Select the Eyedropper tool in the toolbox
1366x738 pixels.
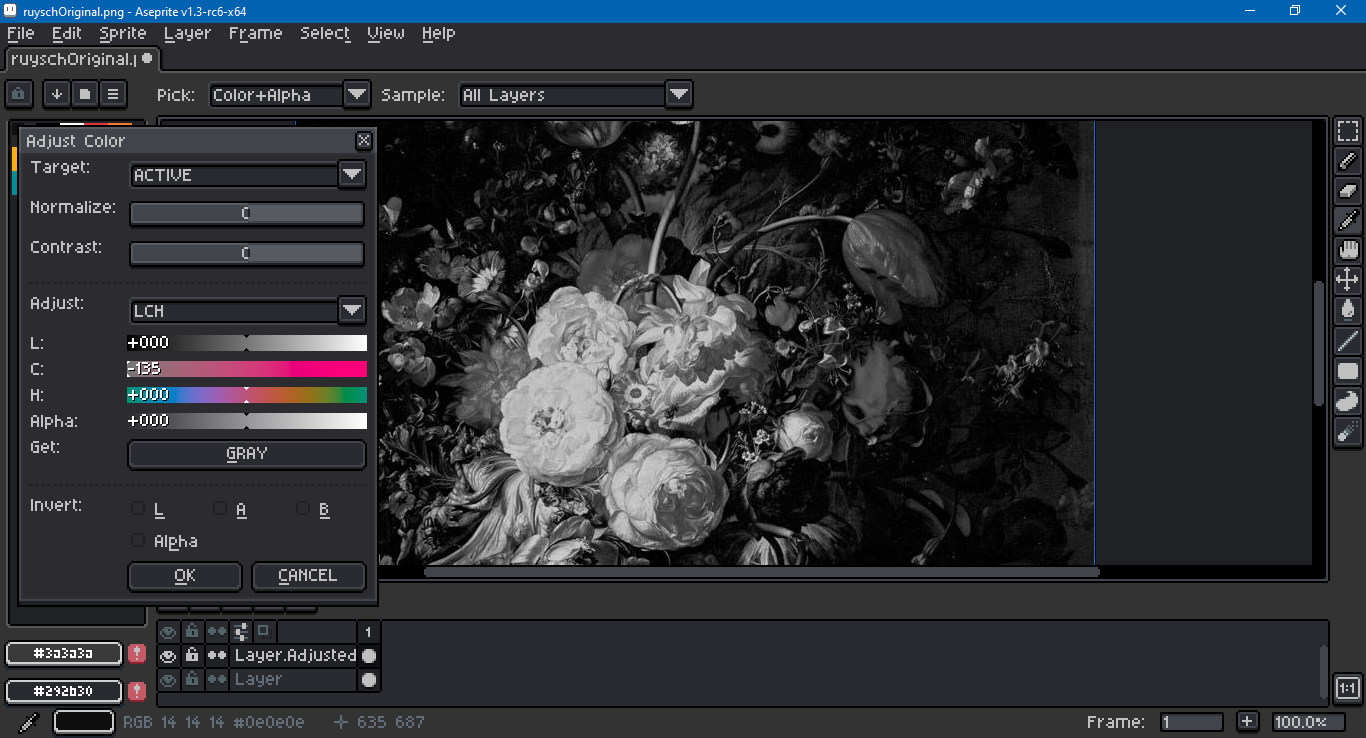coord(1348,220)
